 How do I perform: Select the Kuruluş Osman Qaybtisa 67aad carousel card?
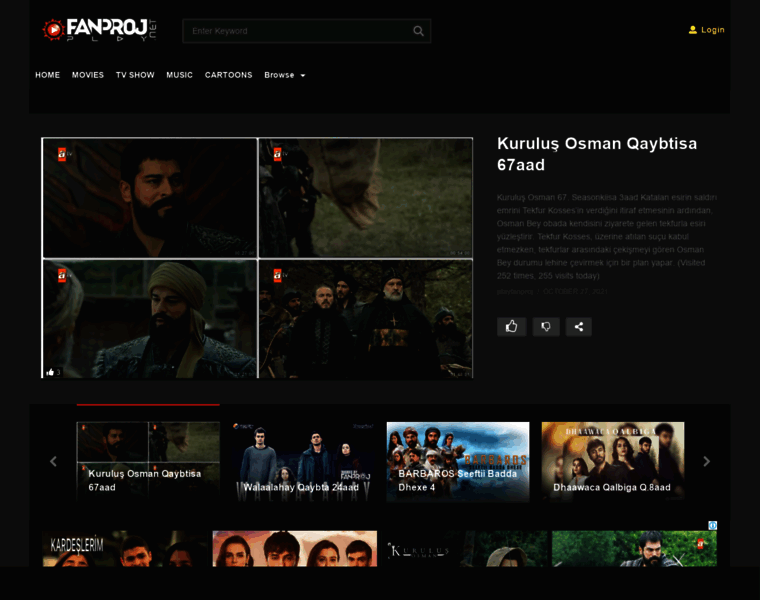pos(148,461)
